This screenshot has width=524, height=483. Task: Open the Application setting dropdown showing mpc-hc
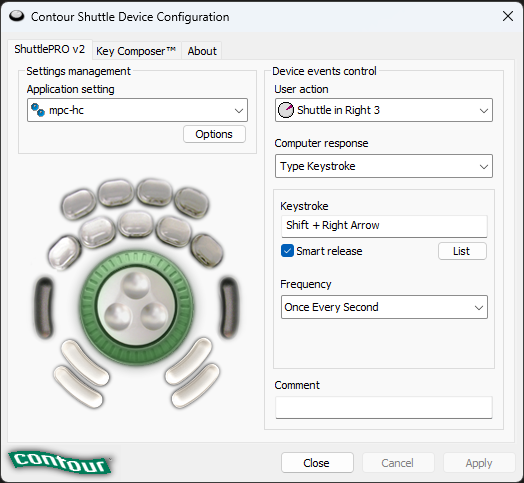click(x=137, y=110)
